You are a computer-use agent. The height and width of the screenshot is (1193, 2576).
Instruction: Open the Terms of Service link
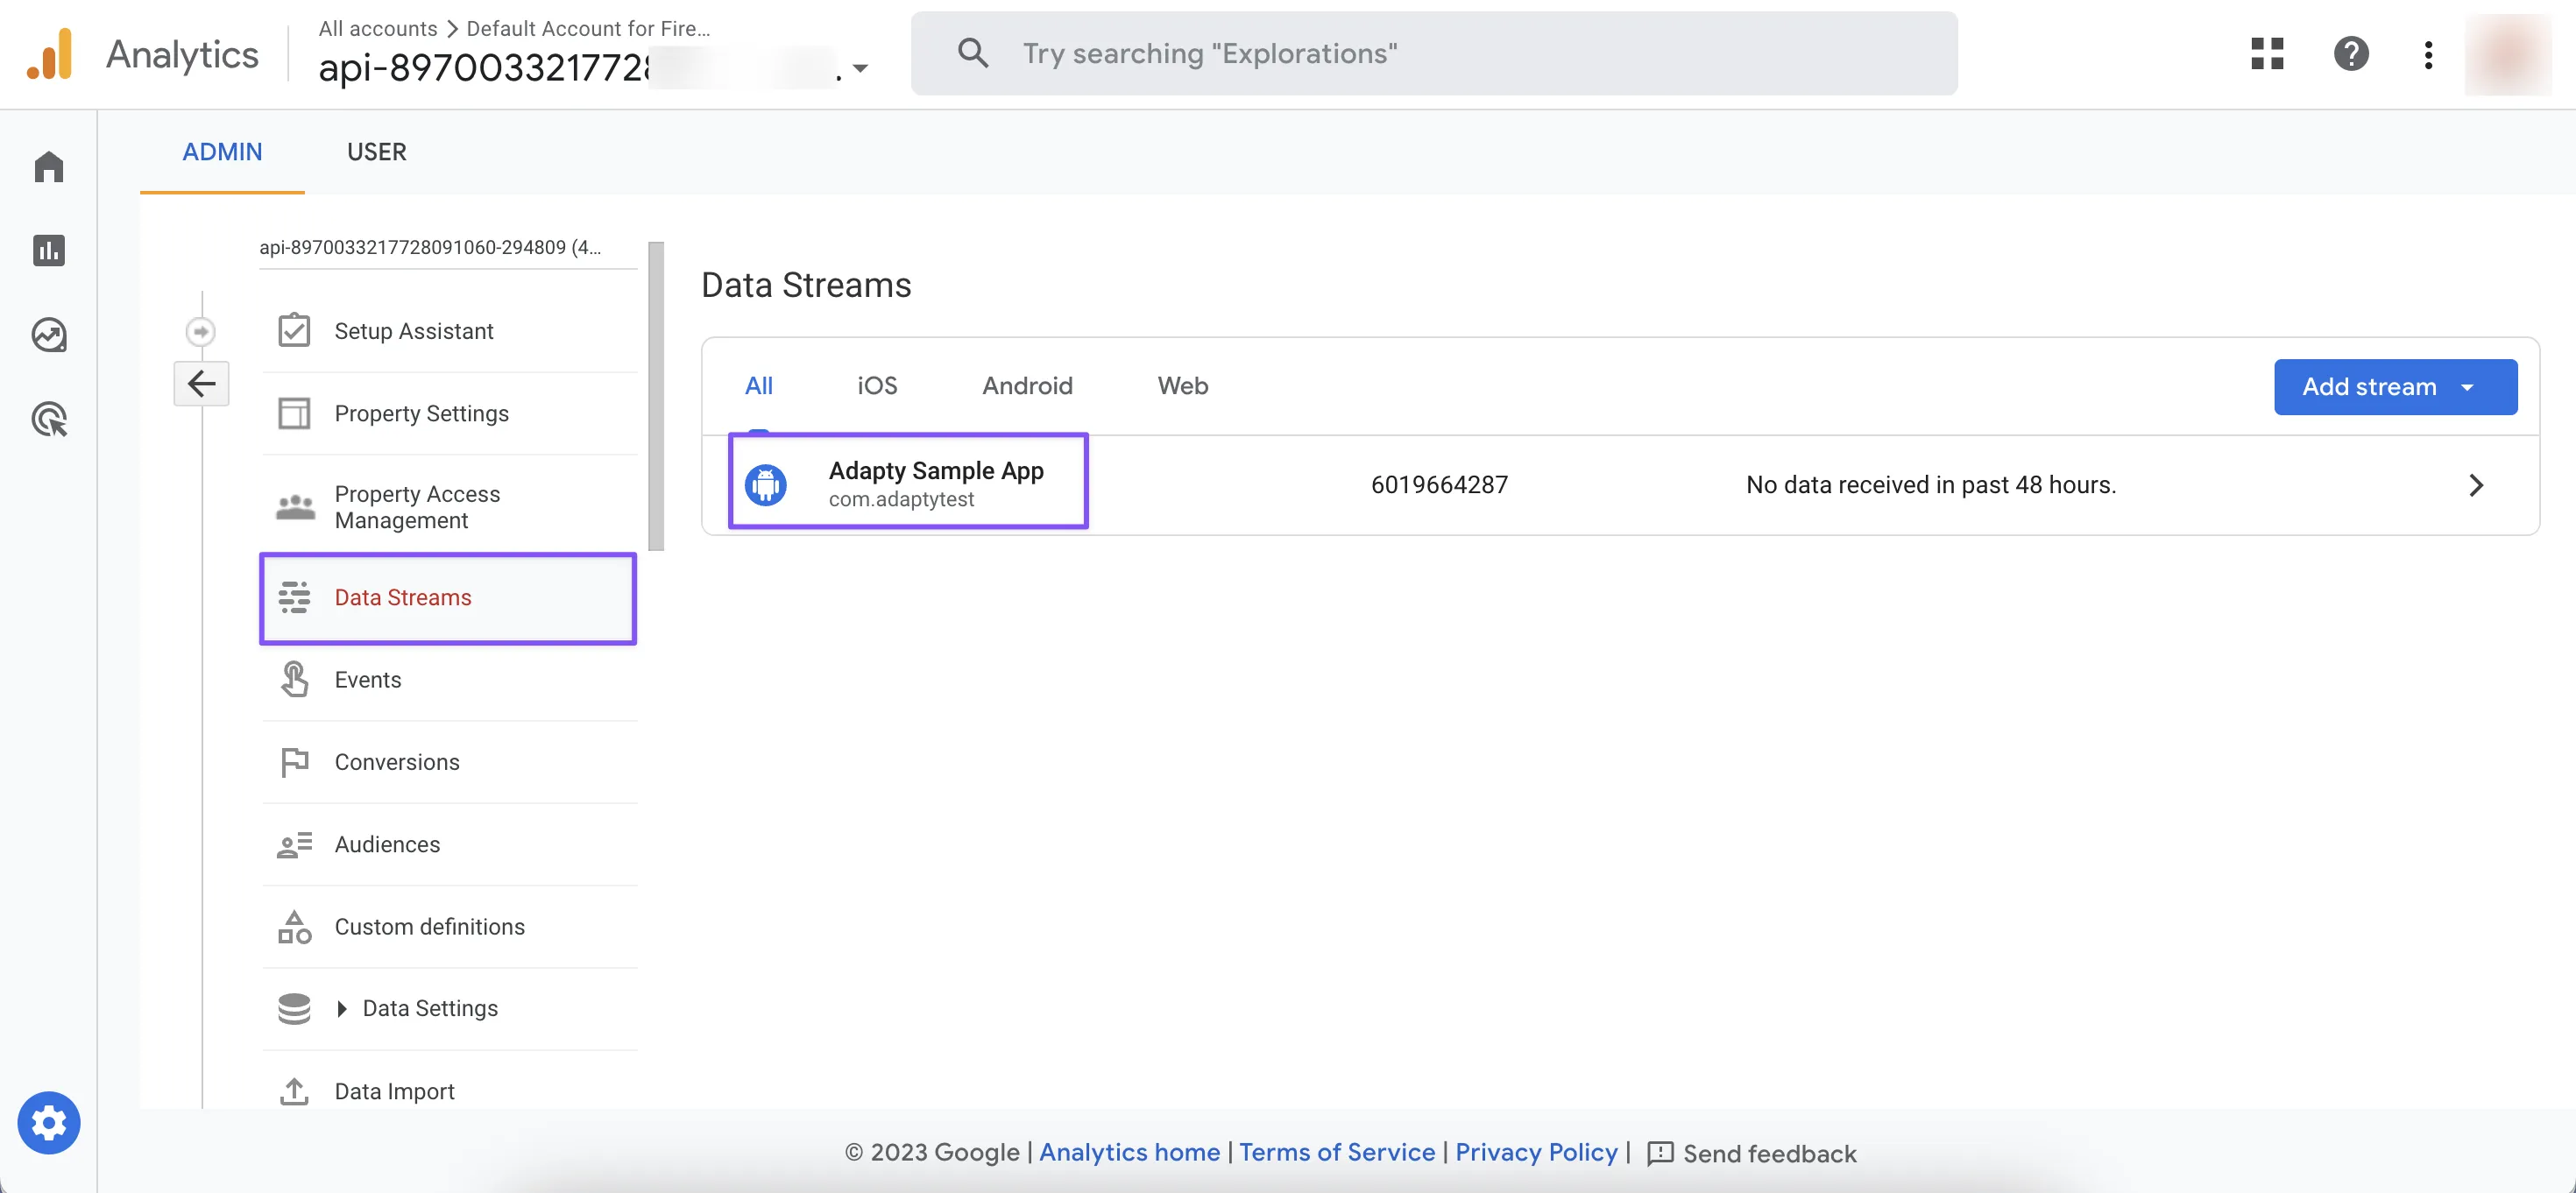(x=1336, y=1152)
